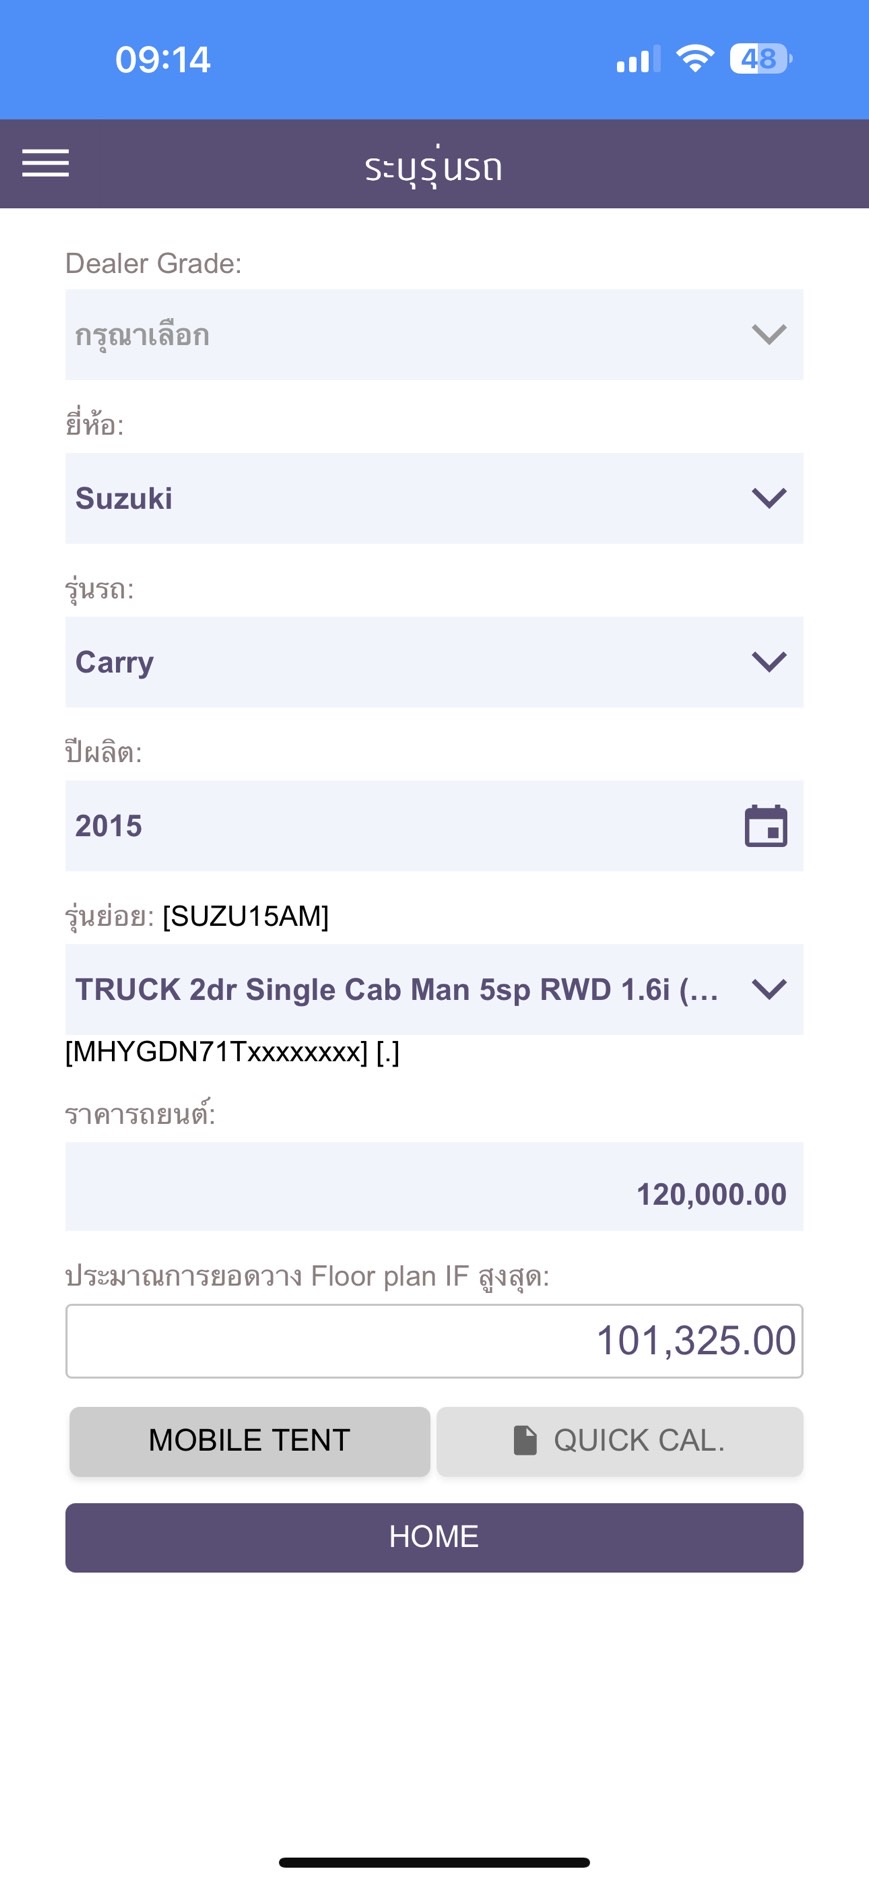
Task: Tap the cellular signal bars icon
Action: [x=637, y=60]
